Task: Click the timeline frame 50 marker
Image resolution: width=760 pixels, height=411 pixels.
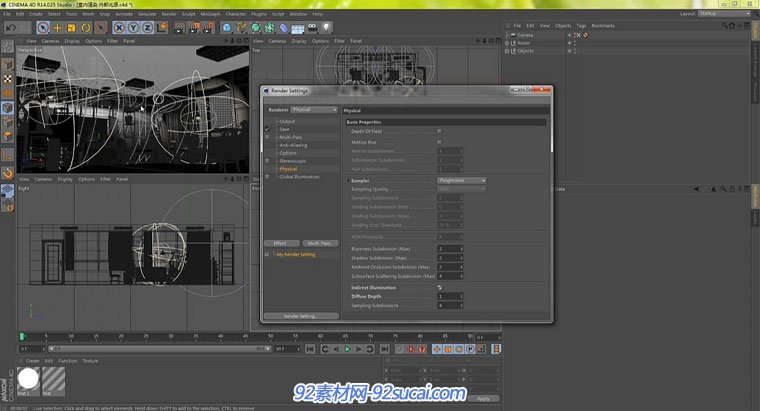Action: click(x=270, y=336)
